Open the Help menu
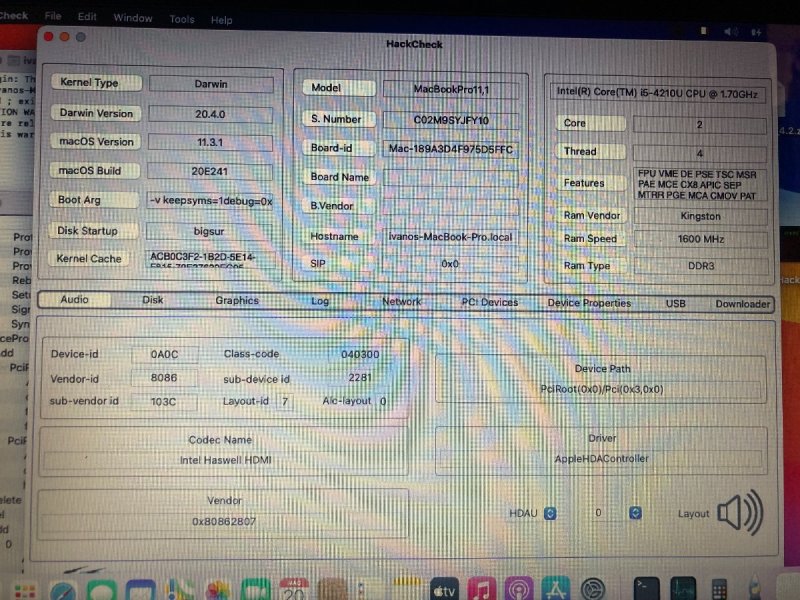 point(221,20)
